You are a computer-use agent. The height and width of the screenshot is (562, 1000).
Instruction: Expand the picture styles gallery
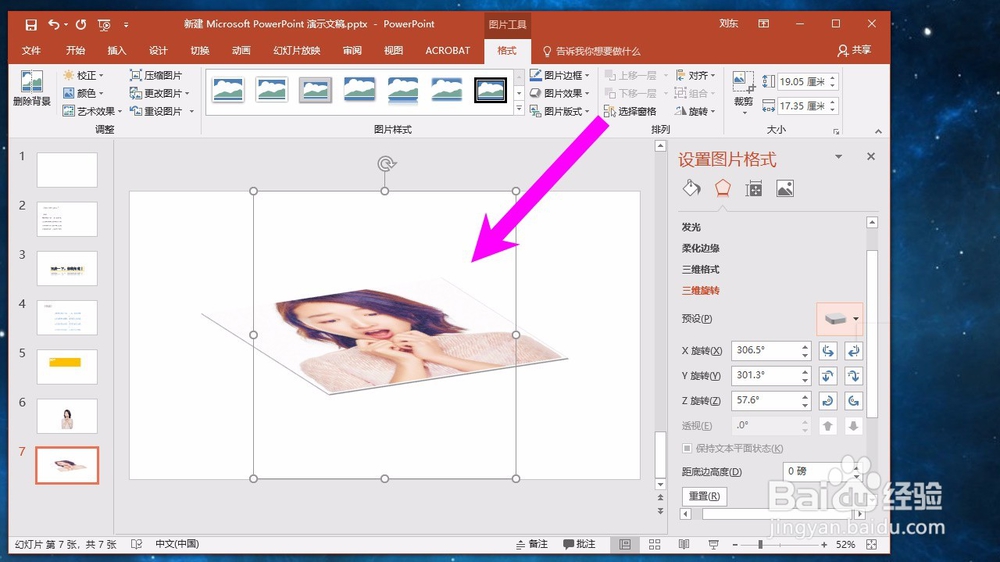(x=518, y=109)
